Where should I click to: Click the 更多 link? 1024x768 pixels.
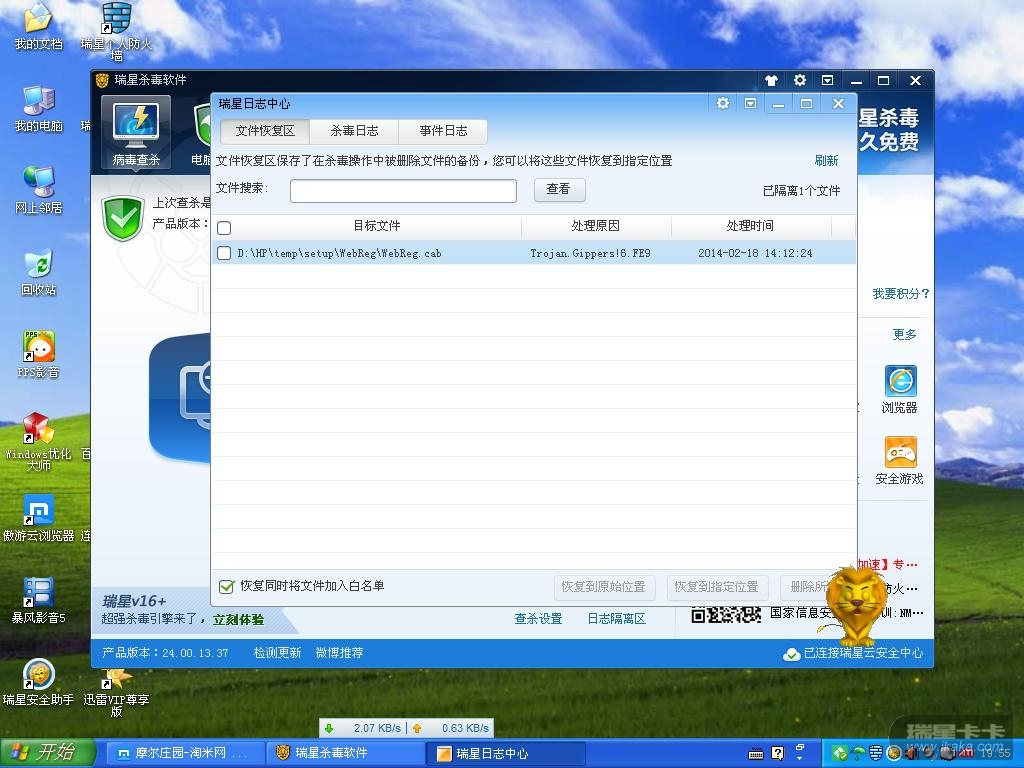pos(904,334)
